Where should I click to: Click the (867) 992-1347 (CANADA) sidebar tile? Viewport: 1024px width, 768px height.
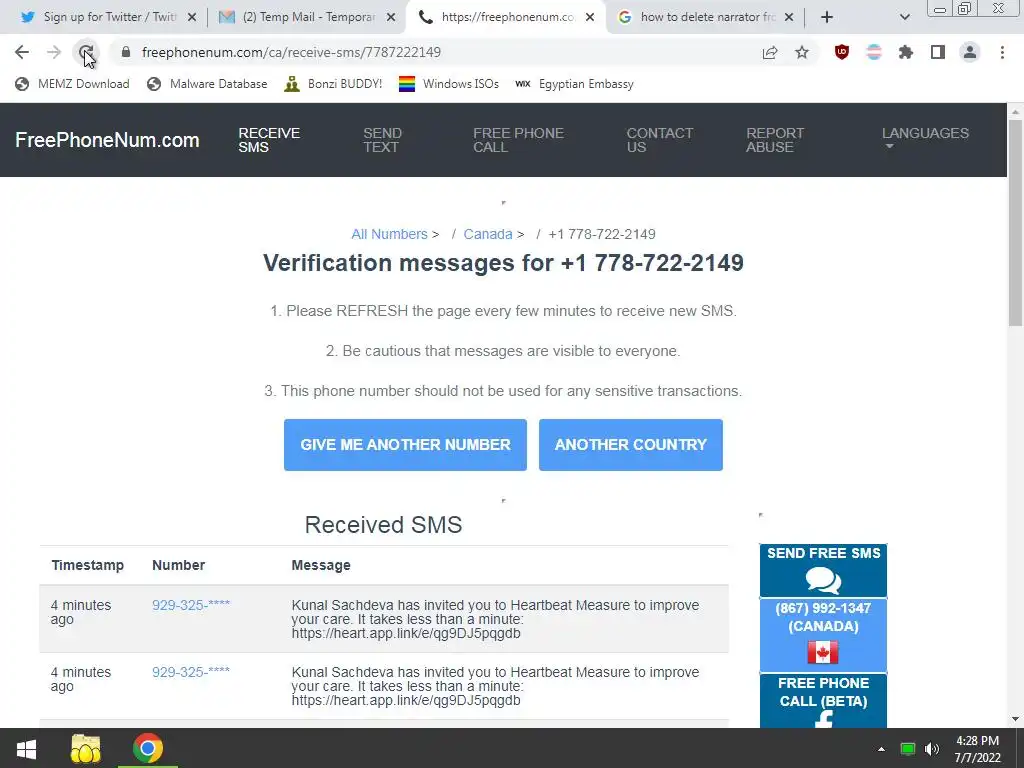tap(824, 635)
